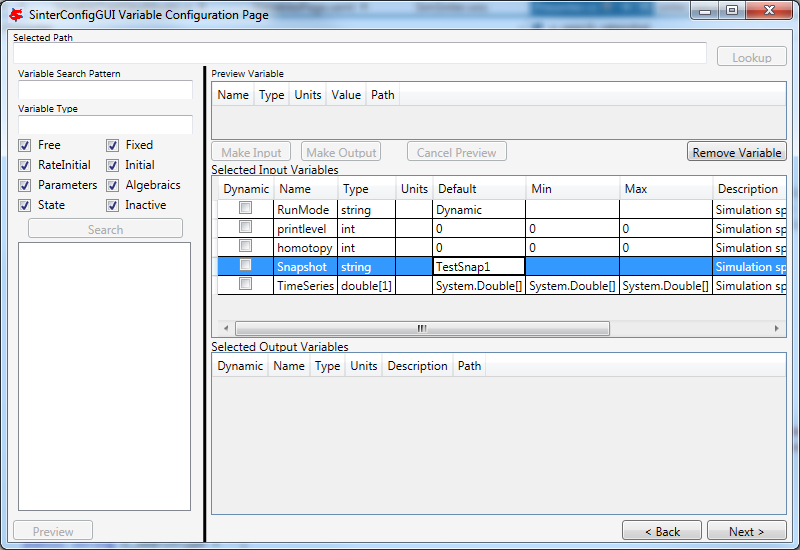The width and height of the screenshot is (800, 550).
Task: Select the TimeSeries name cell
Action: pos(306,285)
